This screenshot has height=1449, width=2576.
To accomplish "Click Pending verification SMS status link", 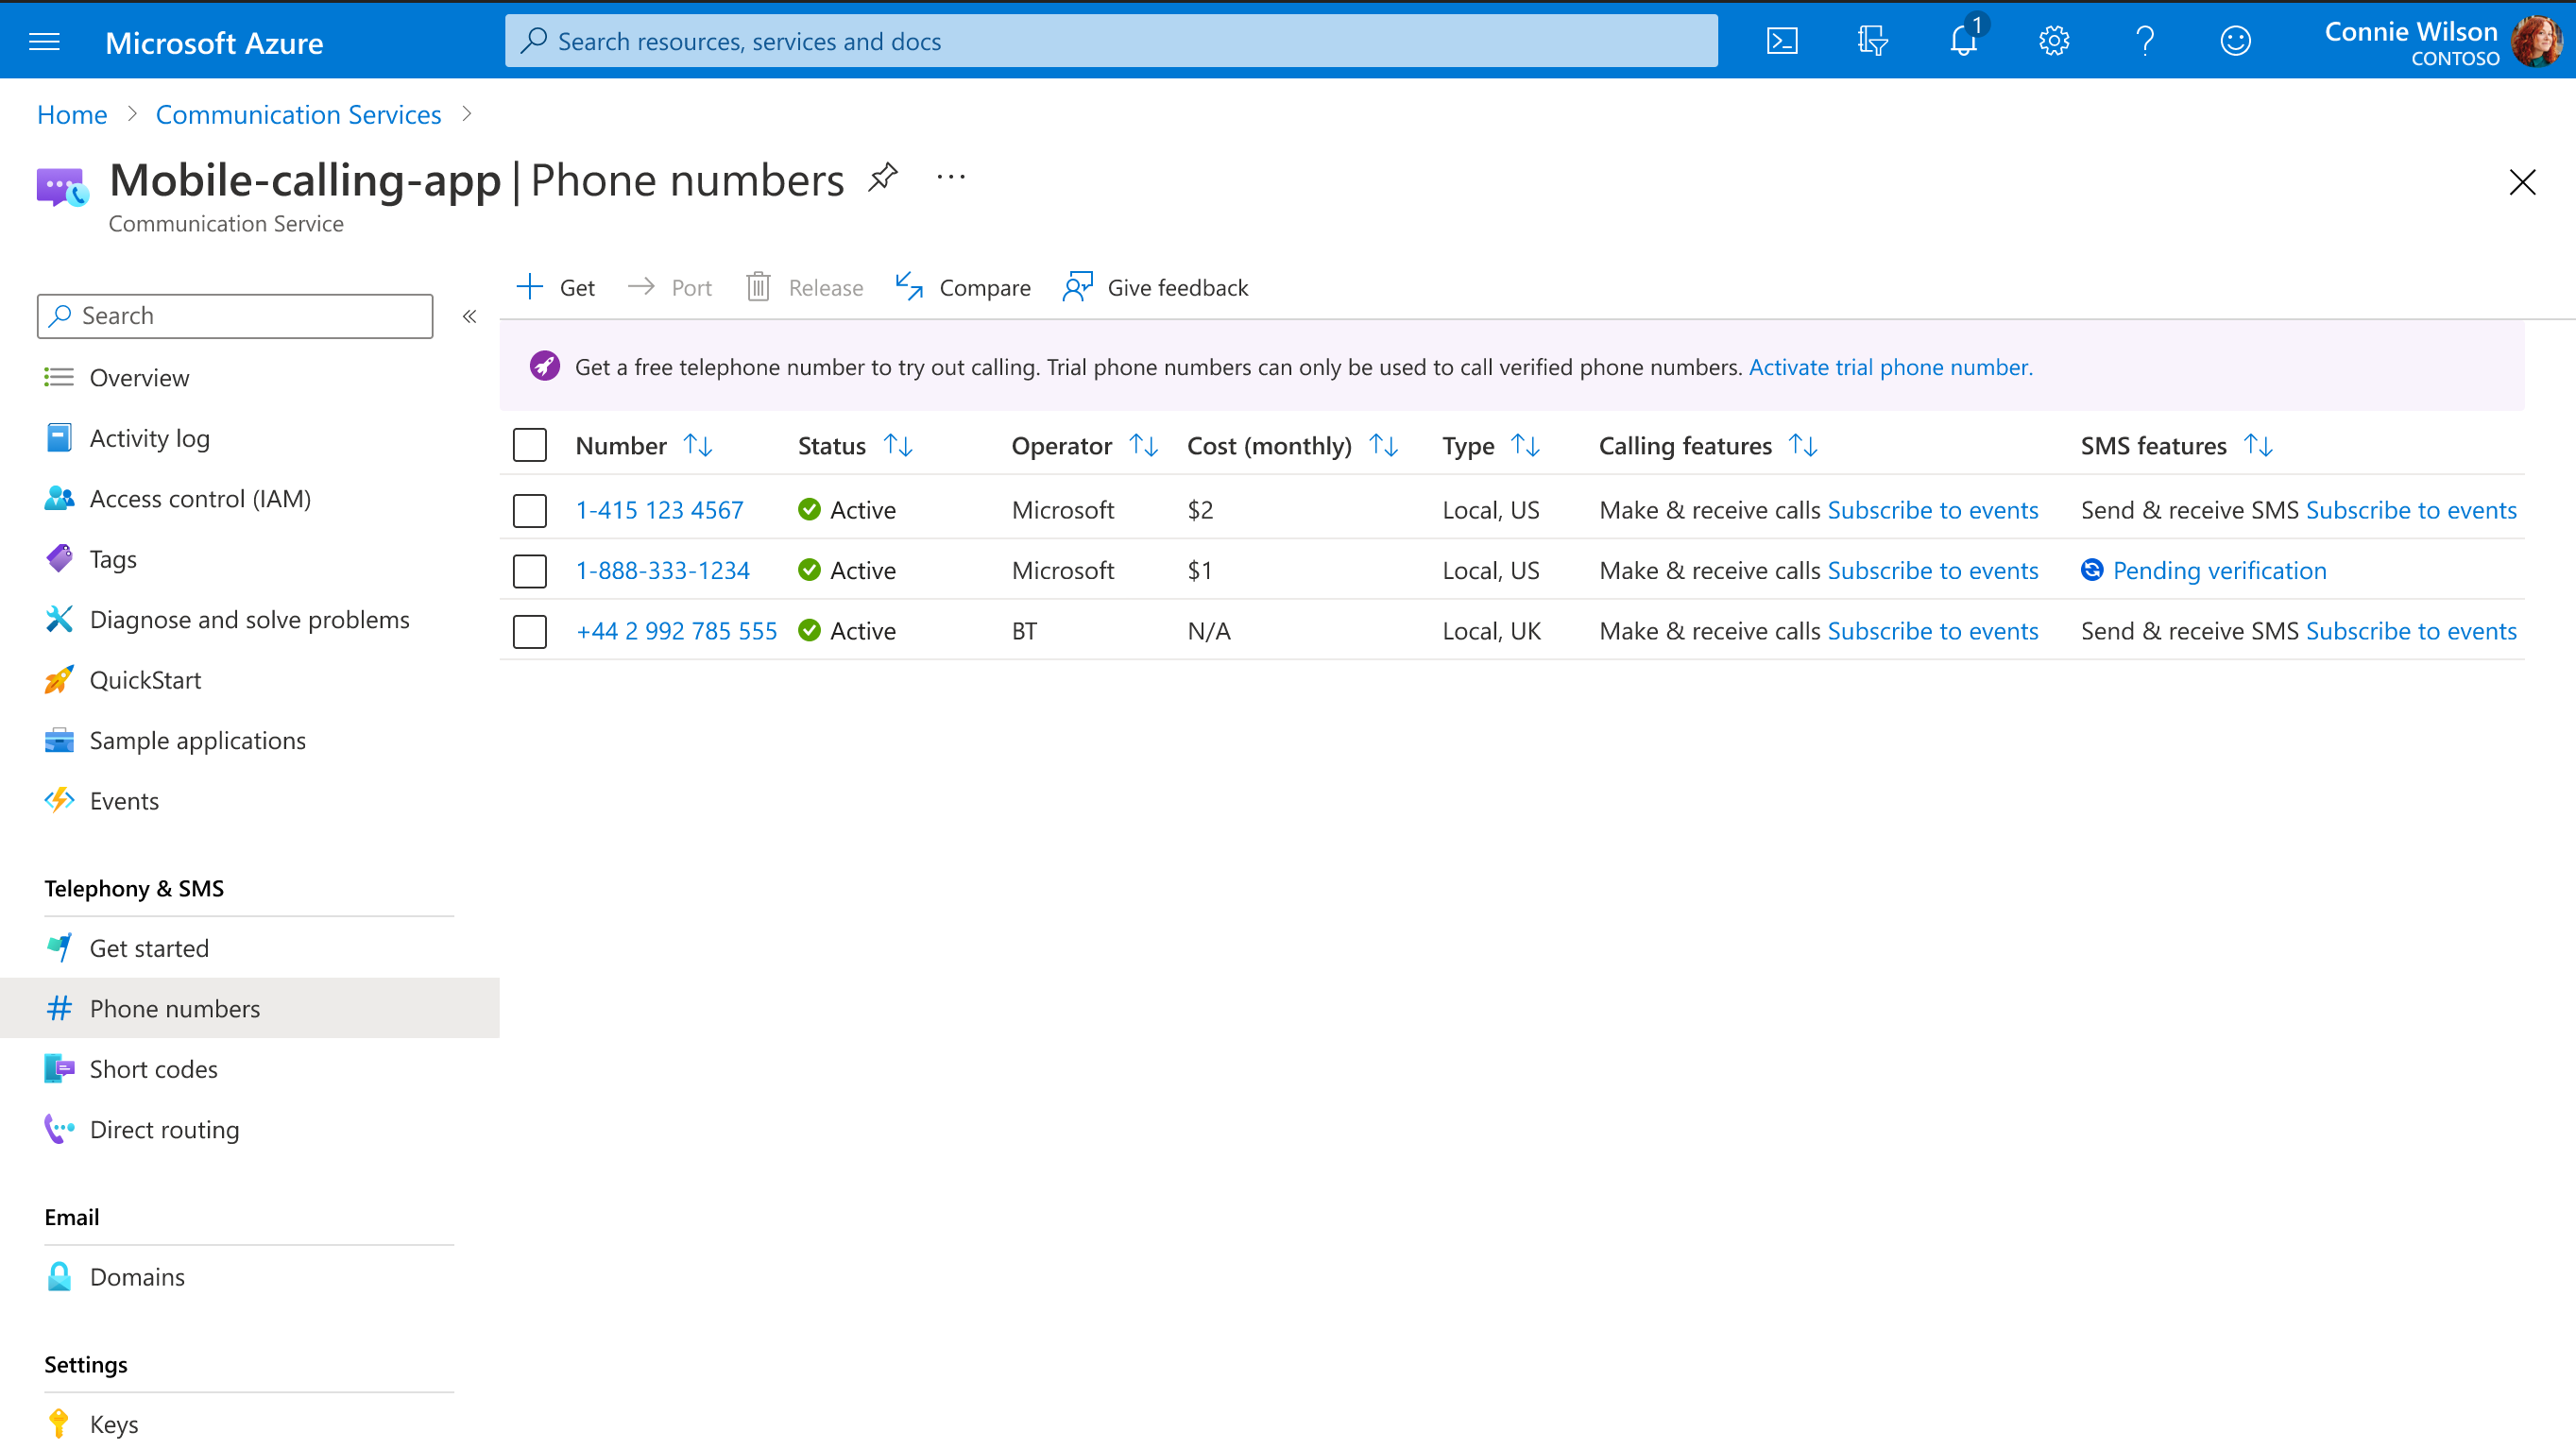I will (x=2221, y=570).
